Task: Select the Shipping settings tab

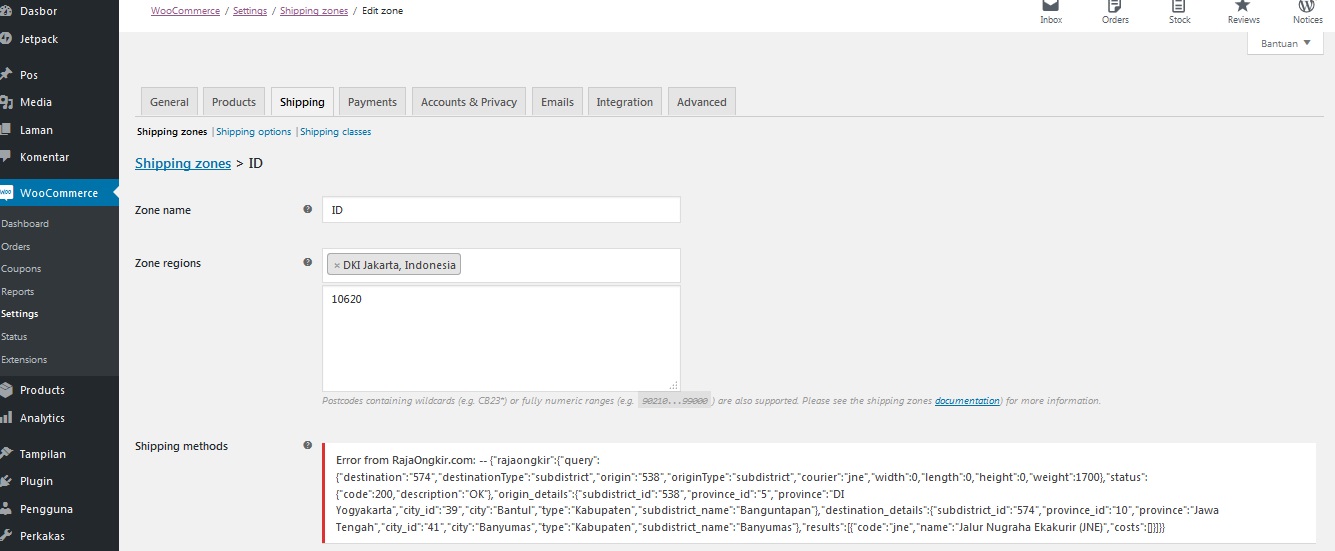Action: pyautogui.click(x=302, y=102)
